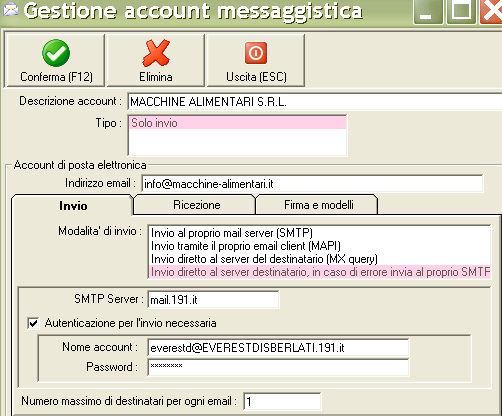This screenshot has width=502, height=416.
Task: Open the Firma e modelli tab
Action: coord(317,205)
